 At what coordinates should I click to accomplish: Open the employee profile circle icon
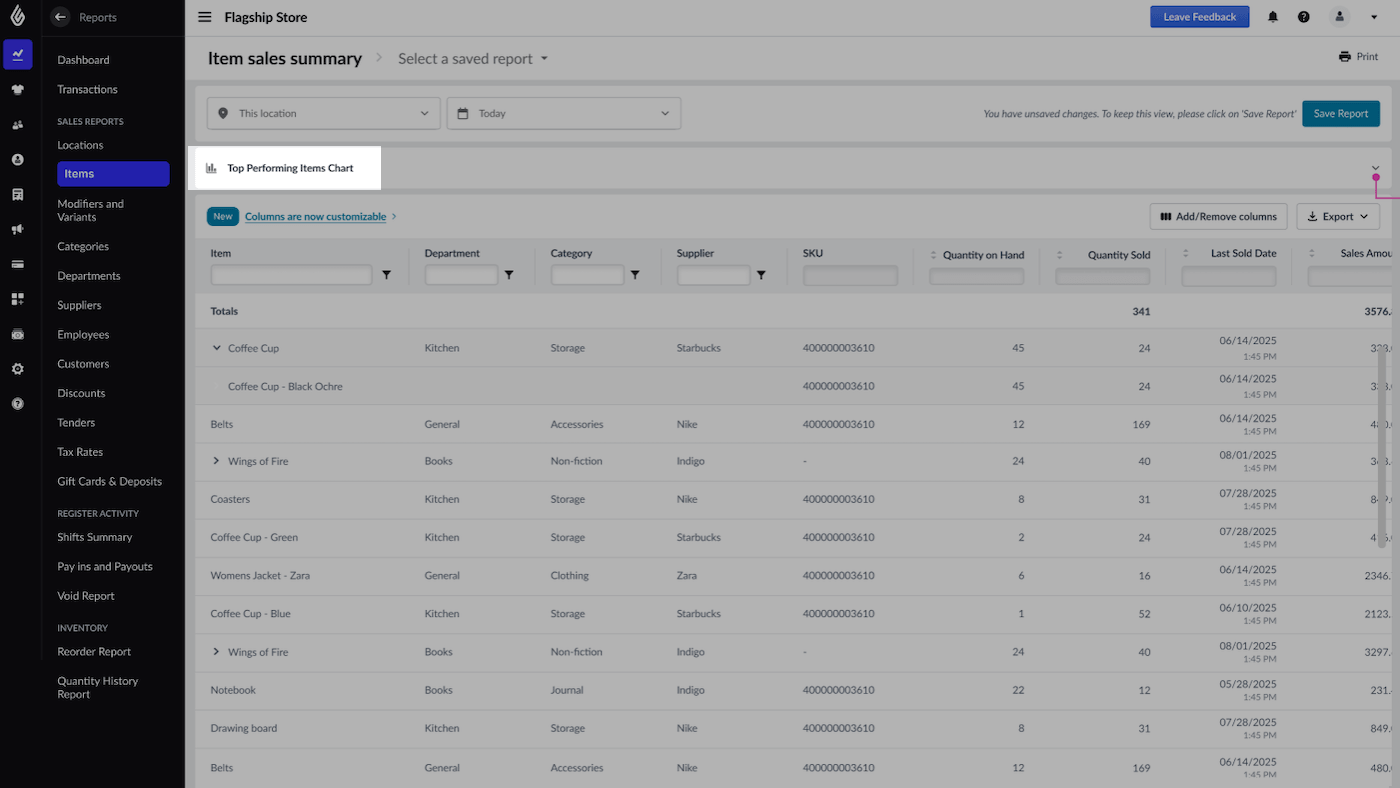click(x=17, y=160)
